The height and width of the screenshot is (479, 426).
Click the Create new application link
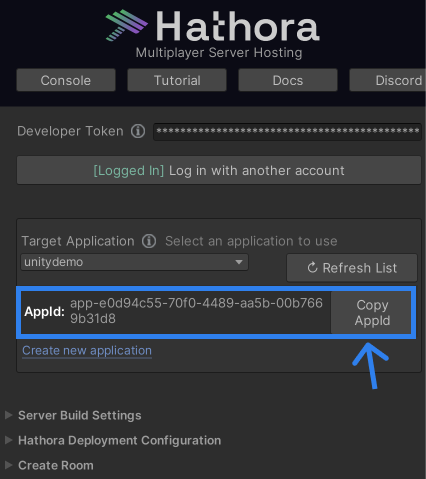click(87, 351)
